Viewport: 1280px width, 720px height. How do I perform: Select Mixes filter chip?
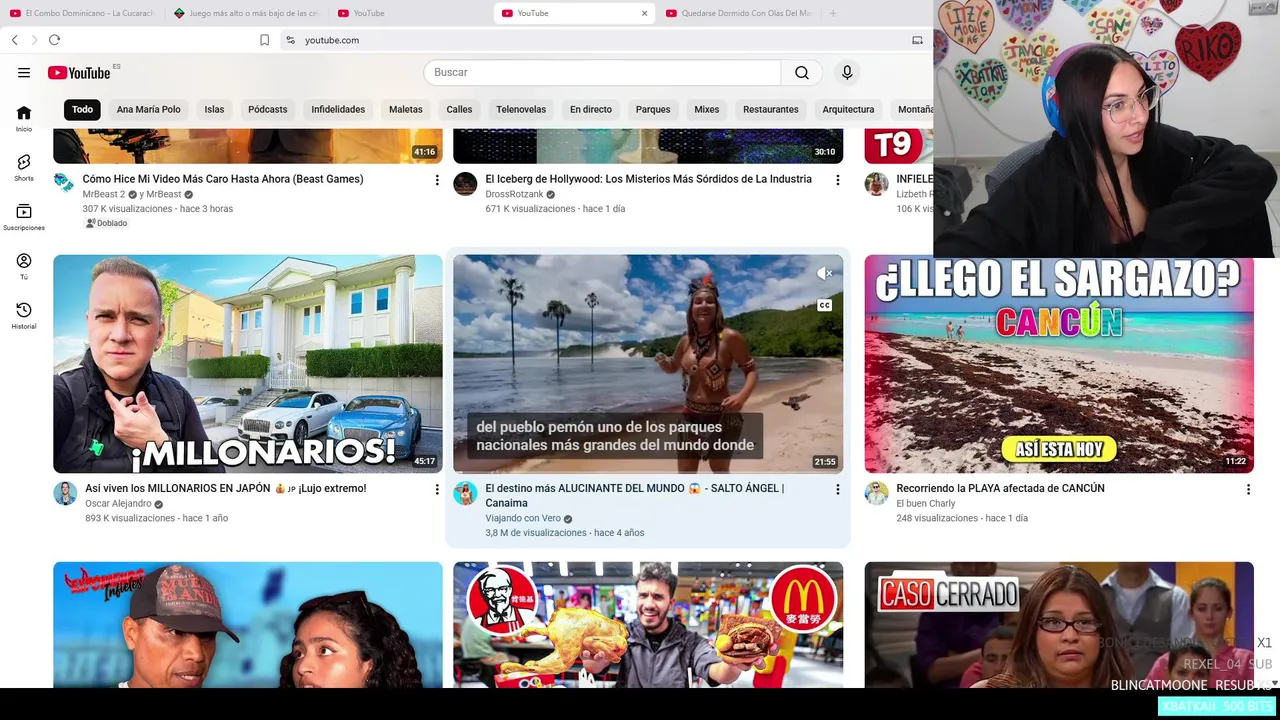click(707, 109)
